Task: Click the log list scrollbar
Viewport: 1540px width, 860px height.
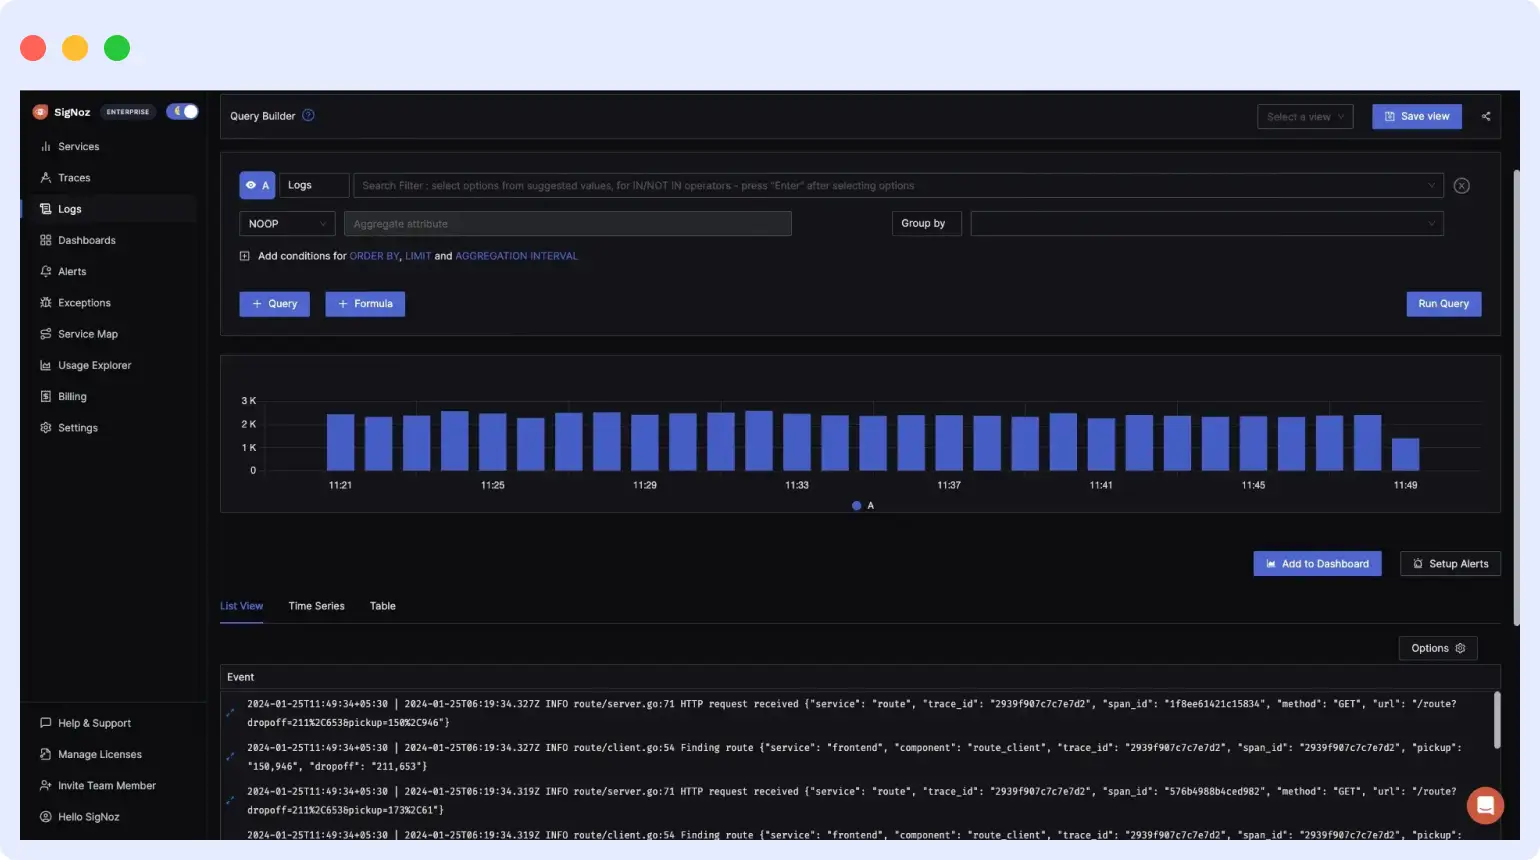Action: pos(1497,719)
